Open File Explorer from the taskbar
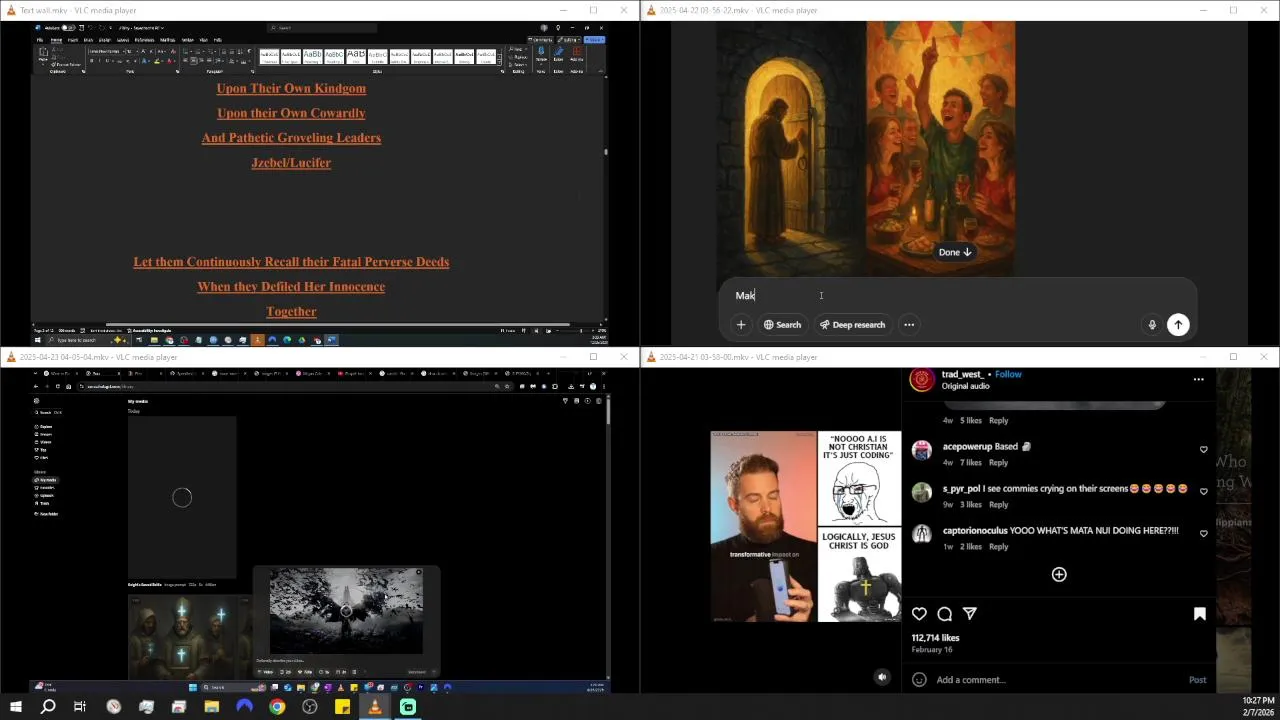Screen dimensions: 1280x720 (x=212, y=707)
